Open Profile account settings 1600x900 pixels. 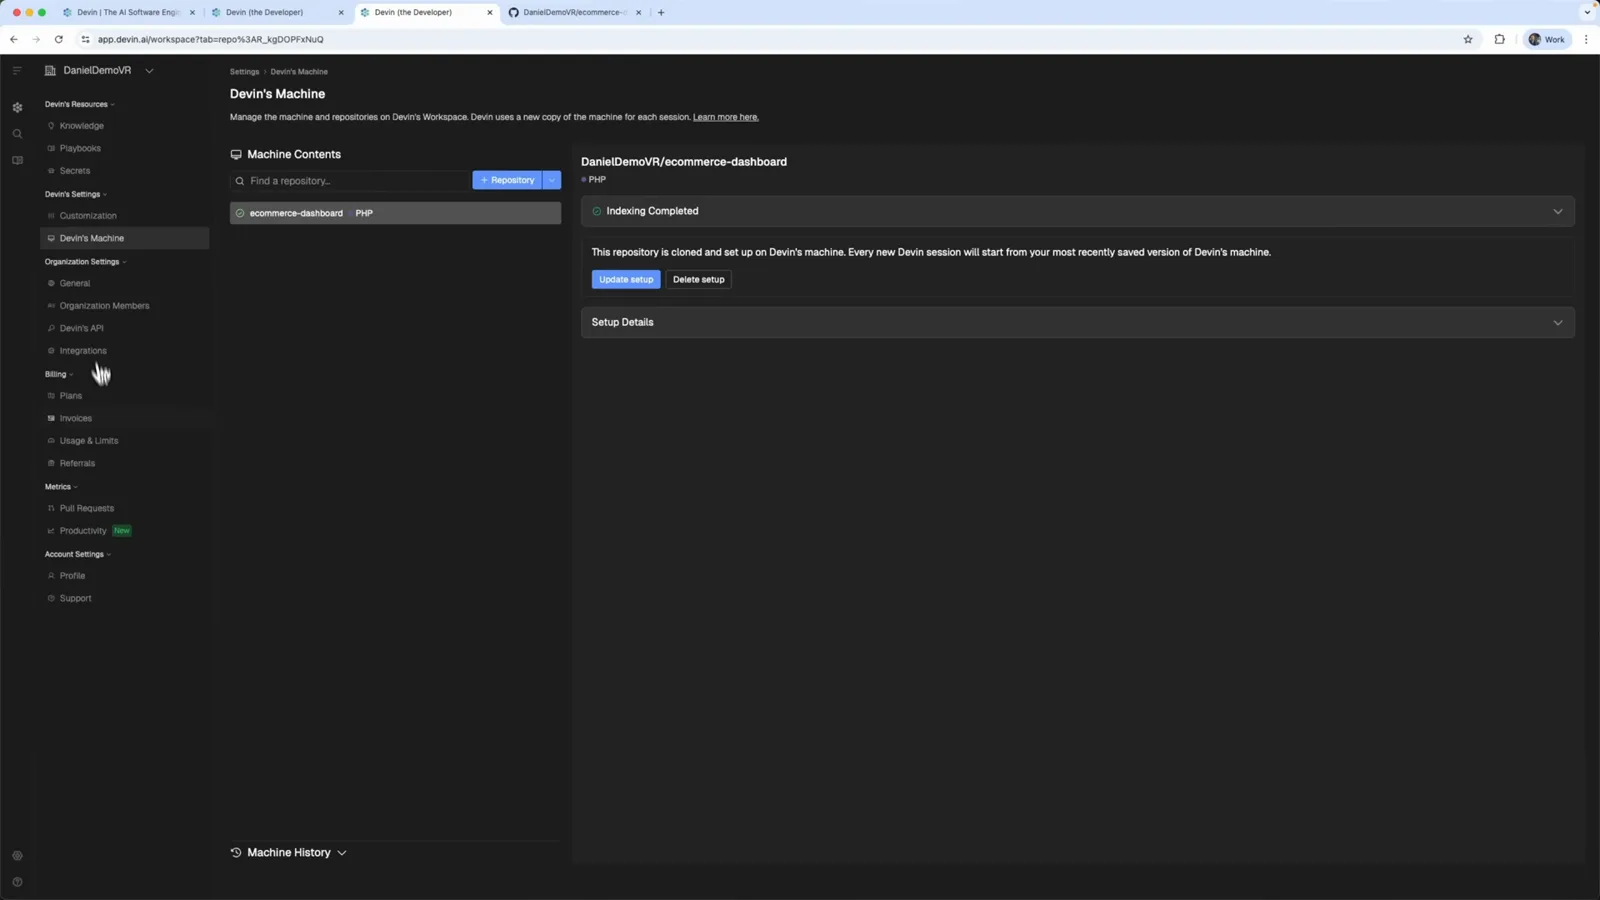(125, 576)
